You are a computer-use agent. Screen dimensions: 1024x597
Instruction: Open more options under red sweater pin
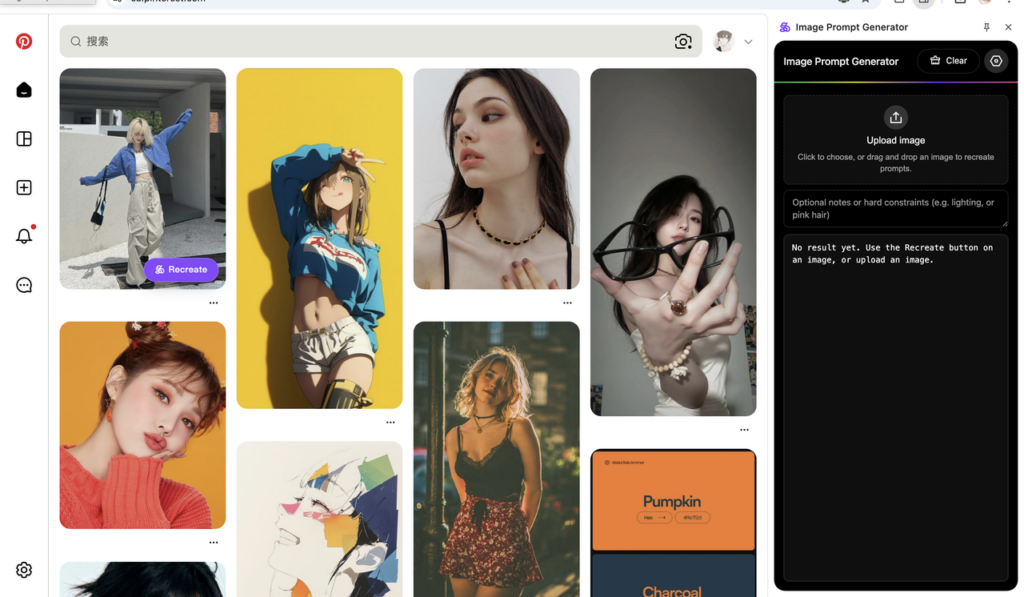pyautogui.click(x=214, y=543)
